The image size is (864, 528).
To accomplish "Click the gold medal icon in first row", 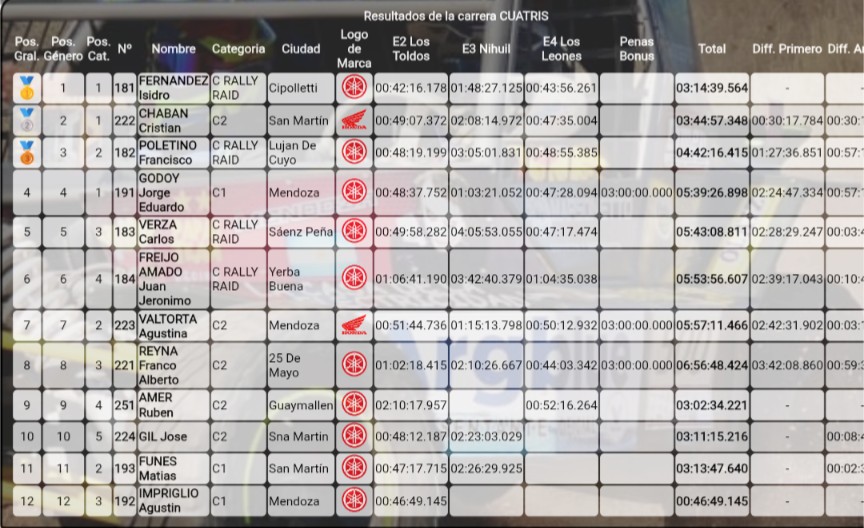I will (27, 88).
